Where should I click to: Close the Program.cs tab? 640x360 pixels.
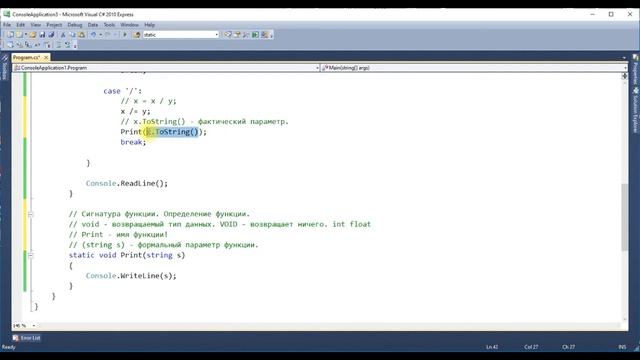(46, 58)
